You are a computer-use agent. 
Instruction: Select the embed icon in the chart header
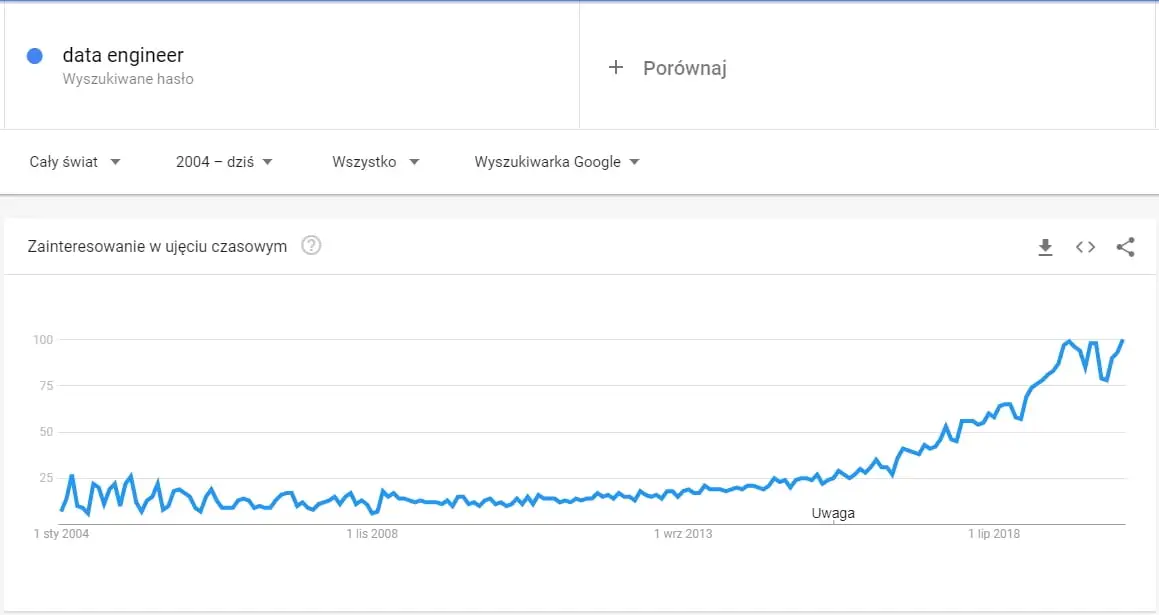pos(1085,247)
